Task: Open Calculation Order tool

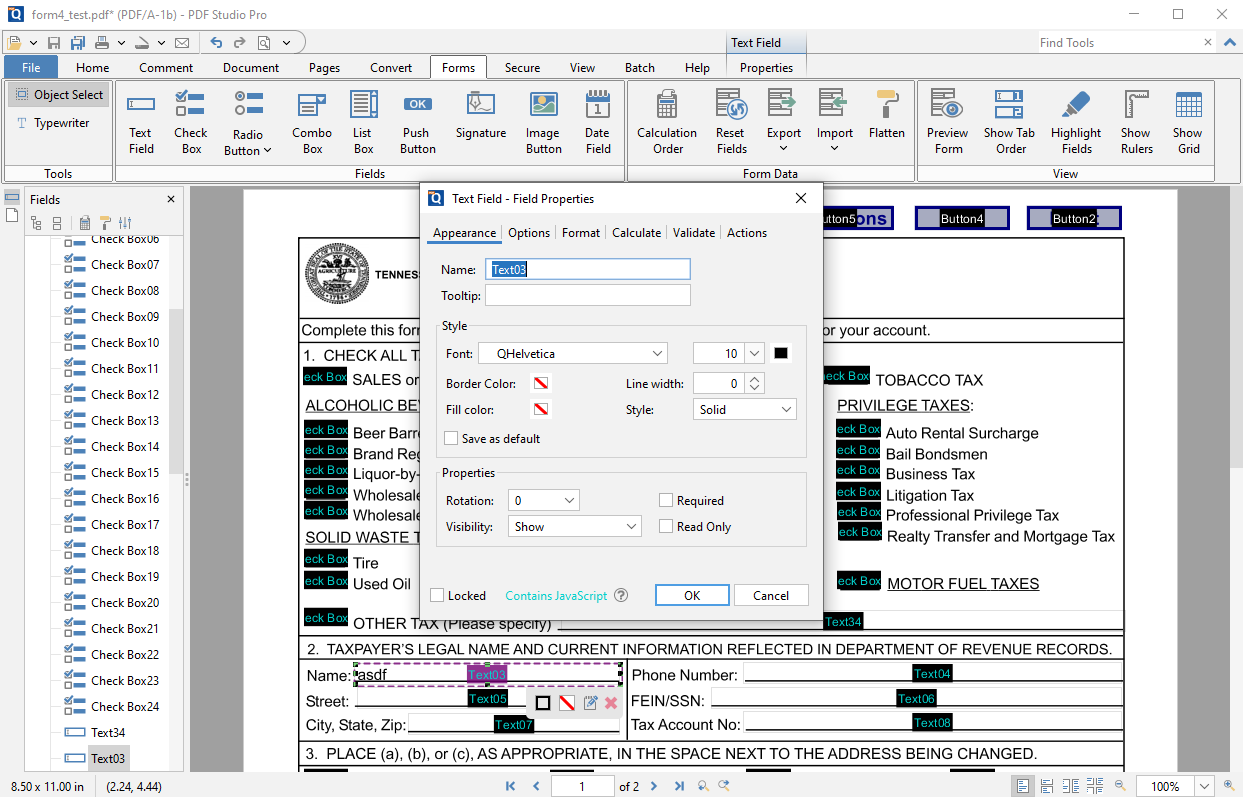Action: click(667, 120)
